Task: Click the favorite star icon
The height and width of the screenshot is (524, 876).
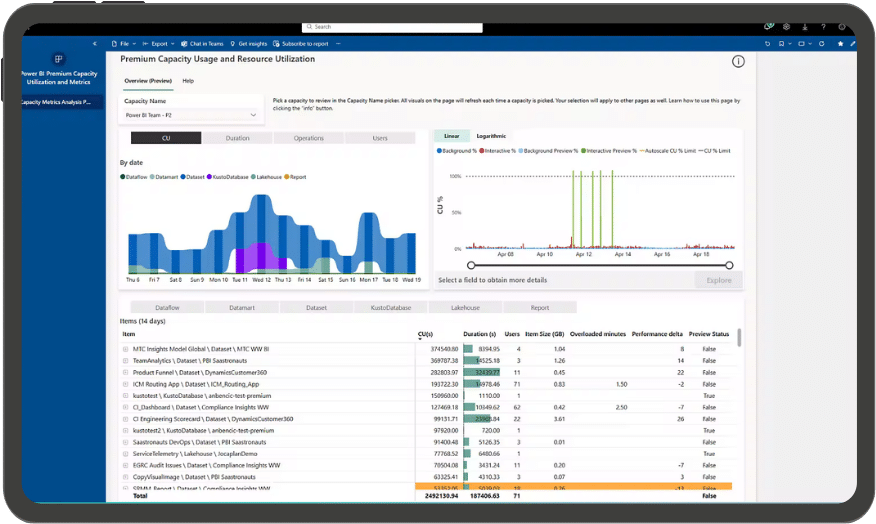Action: pos(840,44)
